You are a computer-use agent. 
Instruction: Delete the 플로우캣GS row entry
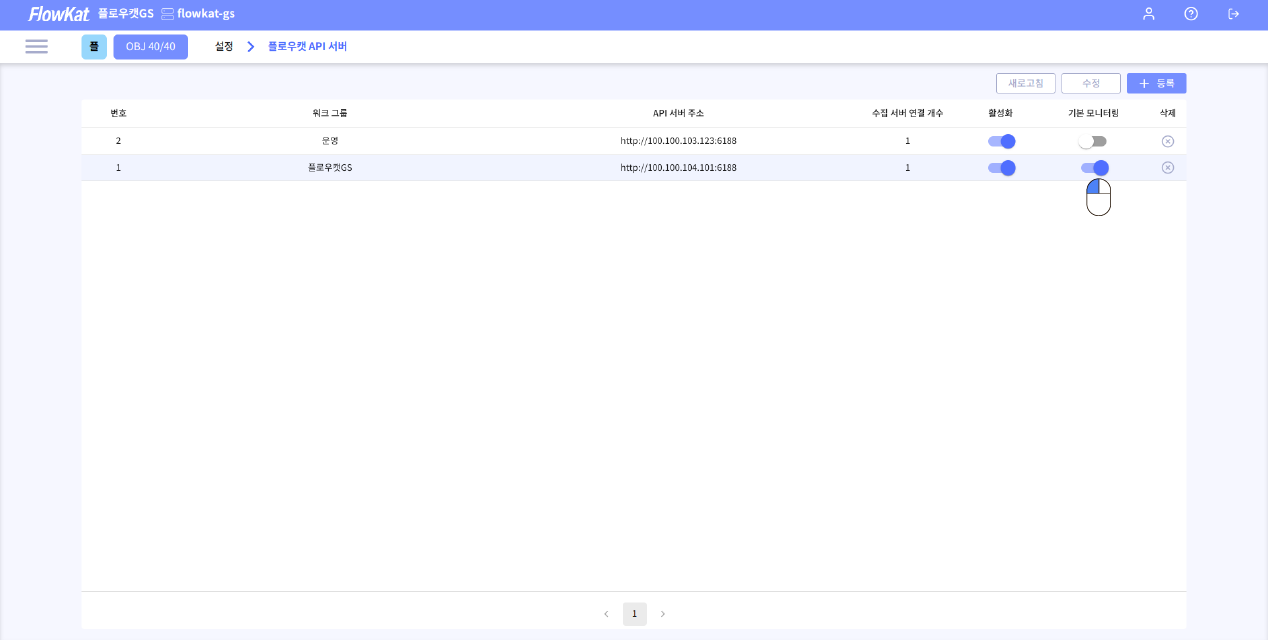coord(1167,168)
